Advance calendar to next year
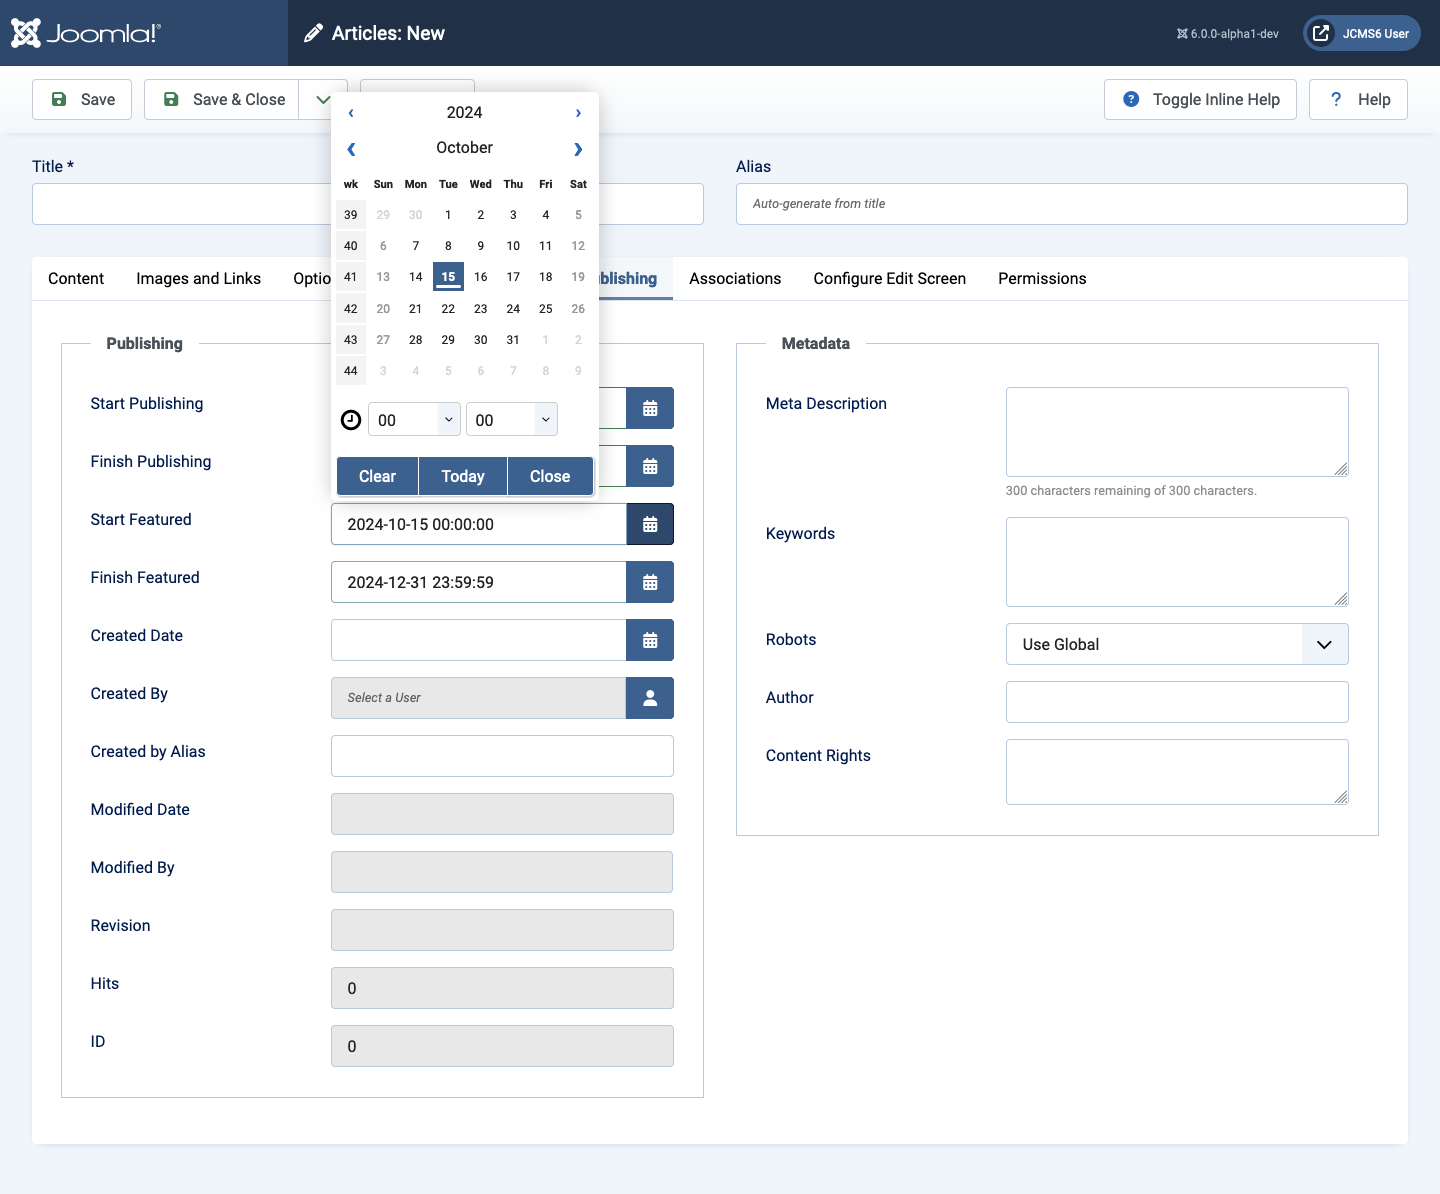1440x1194 pixels. coord(578,113)
